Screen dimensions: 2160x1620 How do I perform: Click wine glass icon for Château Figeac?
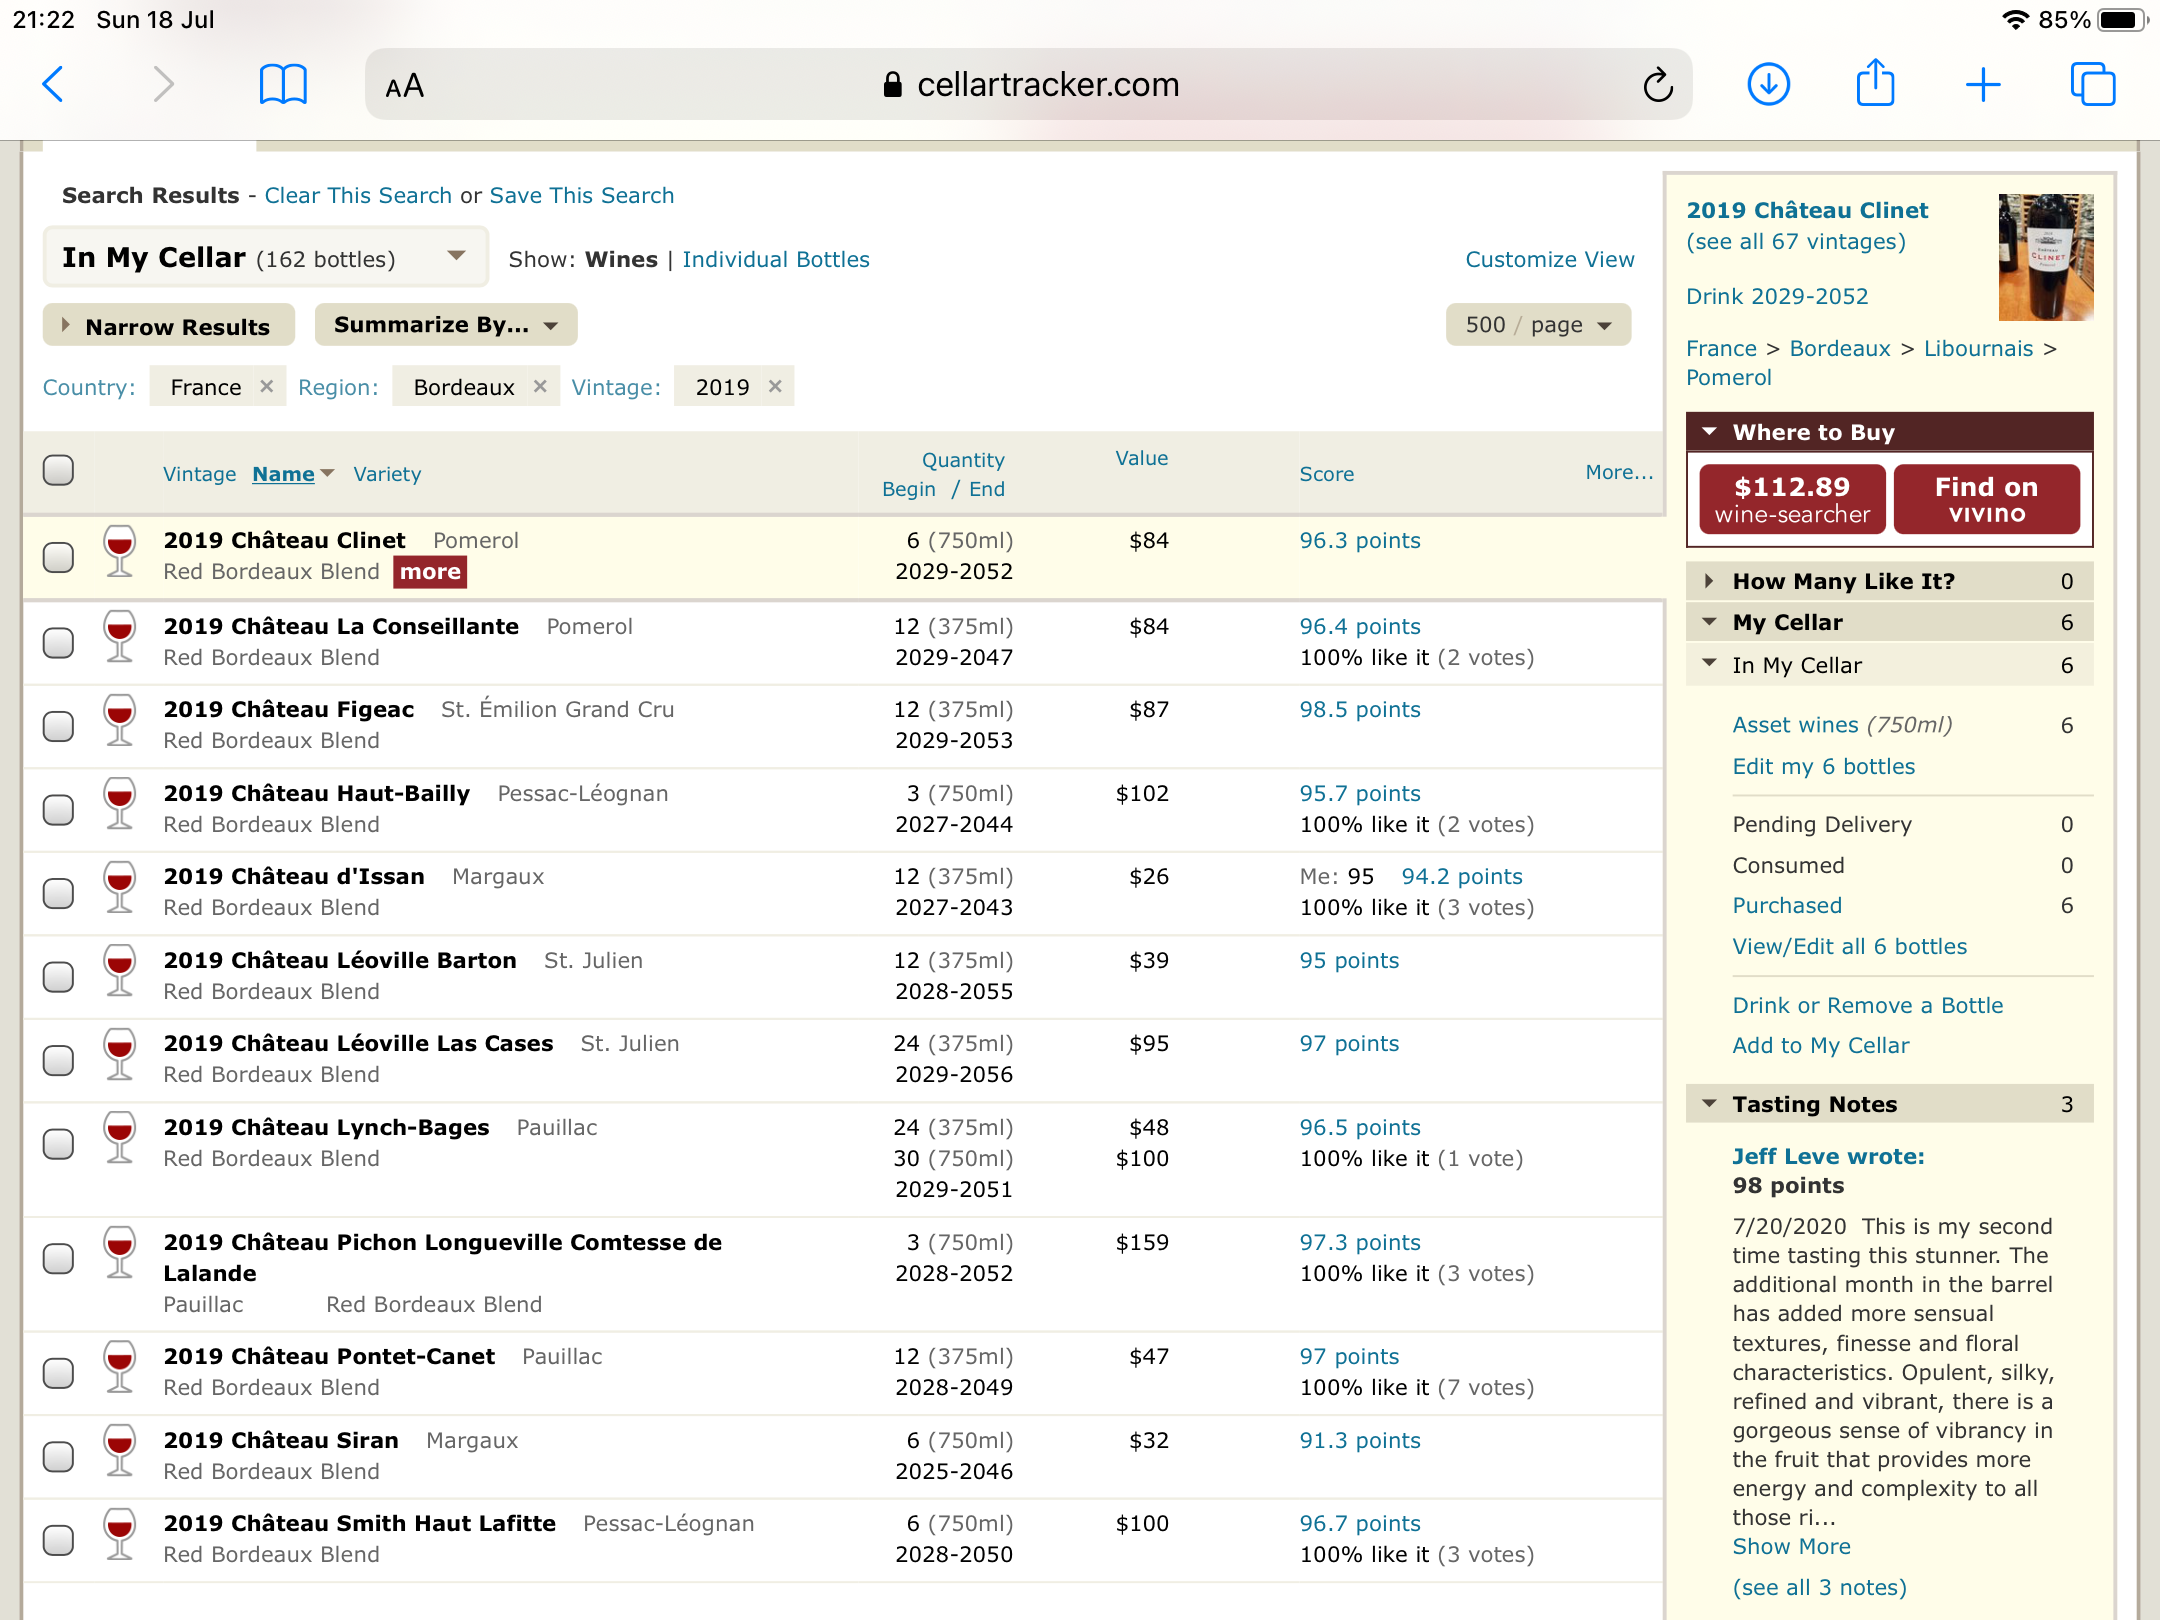pyautogui.click(x=119, y=721)
